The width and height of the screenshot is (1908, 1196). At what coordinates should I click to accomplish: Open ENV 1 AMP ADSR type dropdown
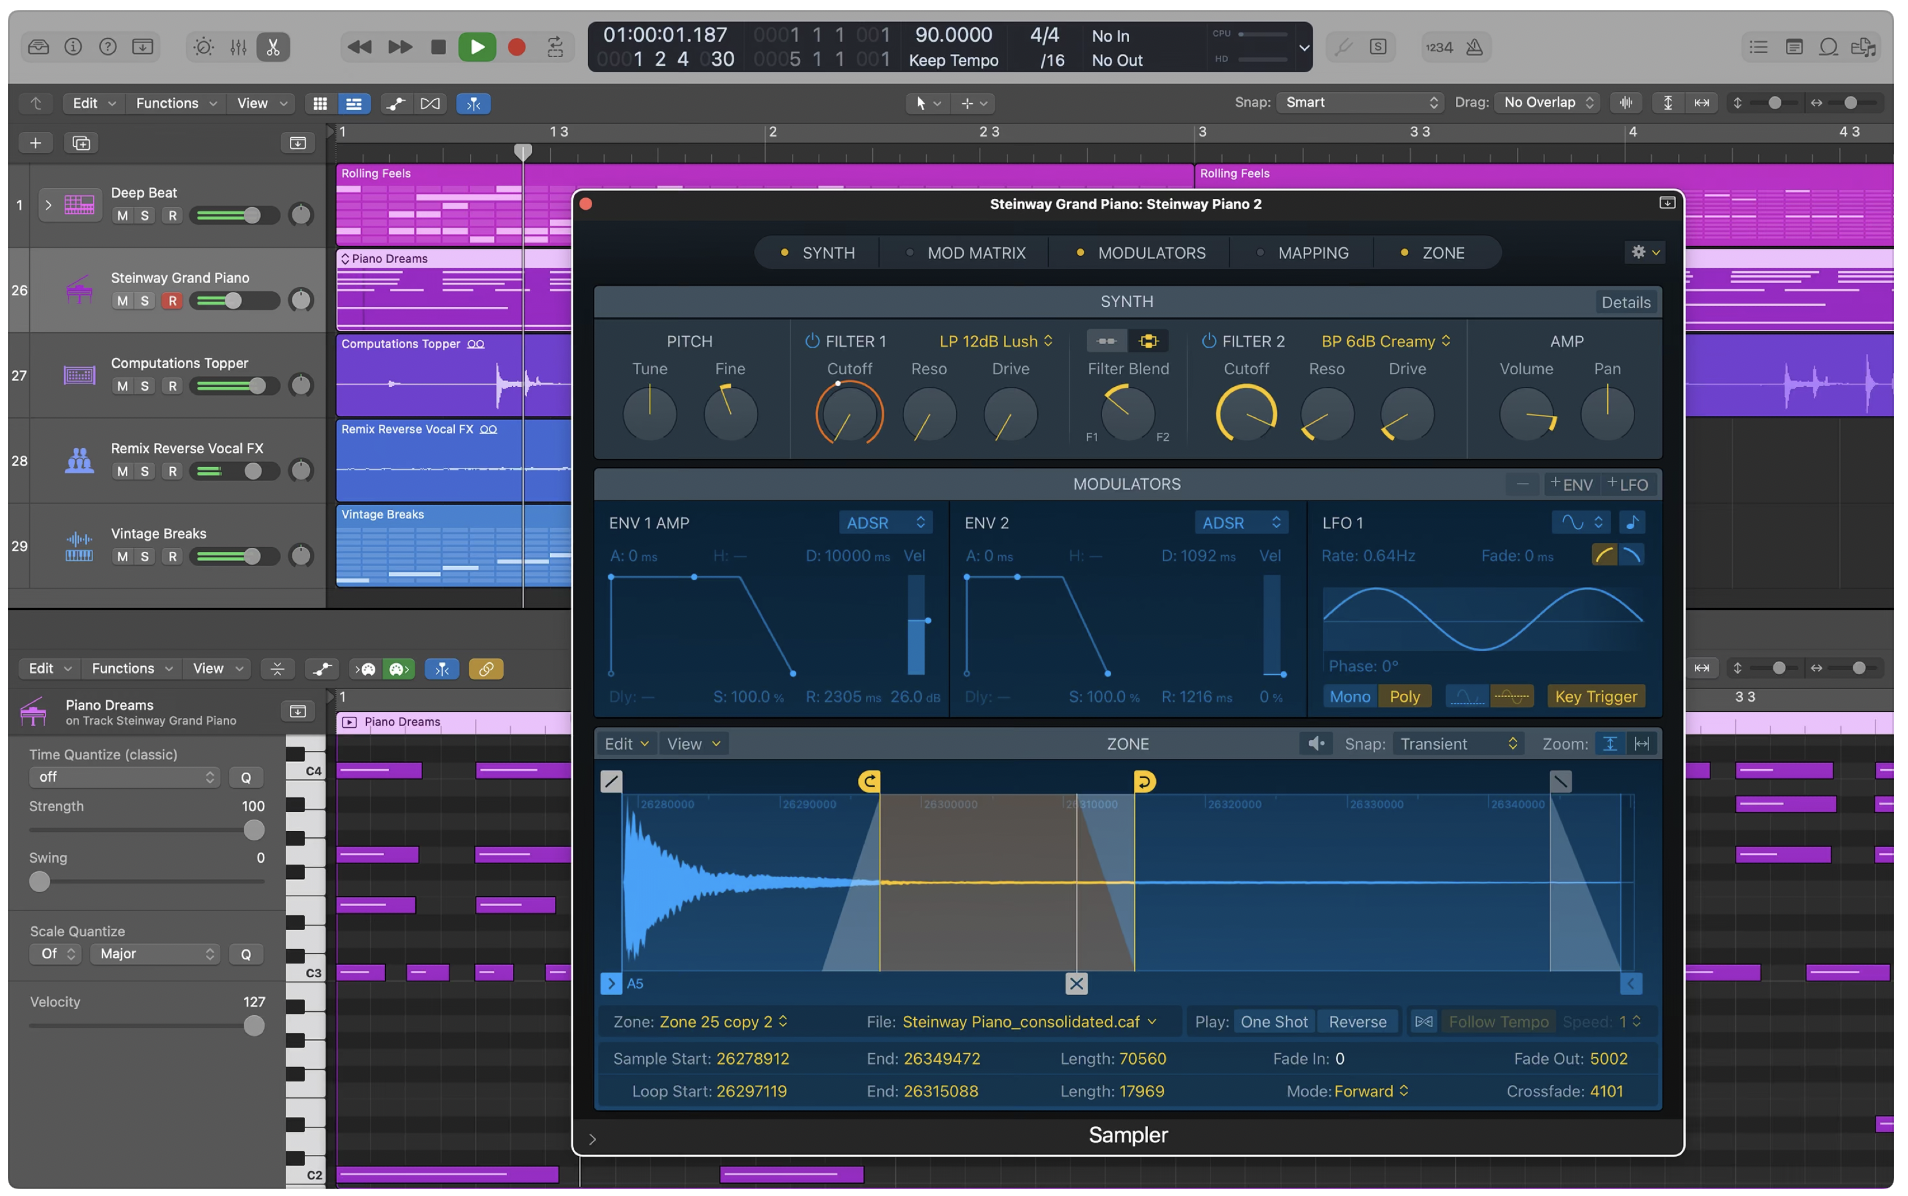(x=885, y=523)
